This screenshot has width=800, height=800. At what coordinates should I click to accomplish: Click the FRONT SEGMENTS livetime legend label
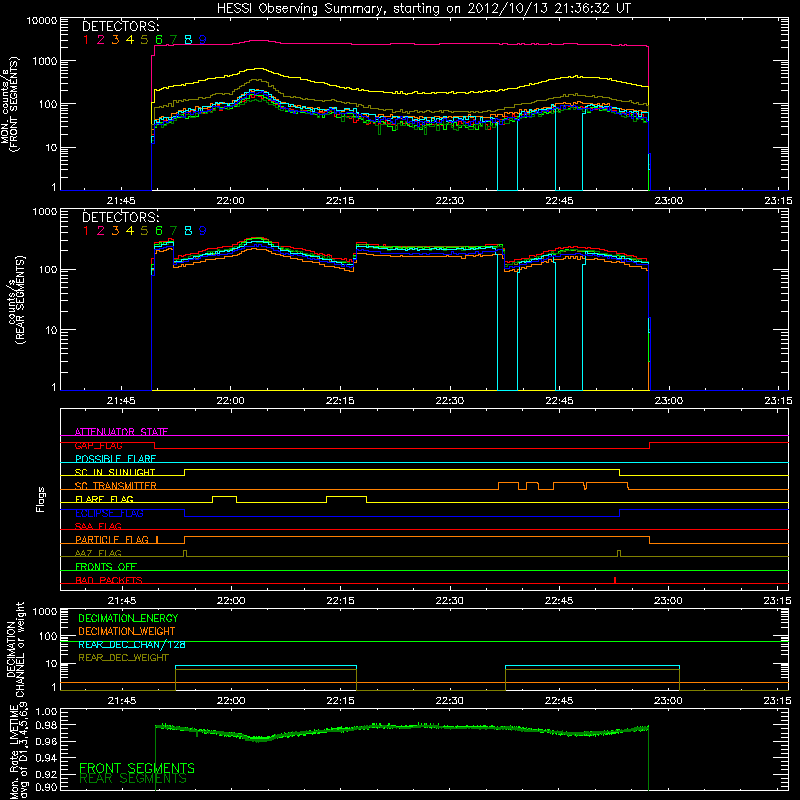137,768
